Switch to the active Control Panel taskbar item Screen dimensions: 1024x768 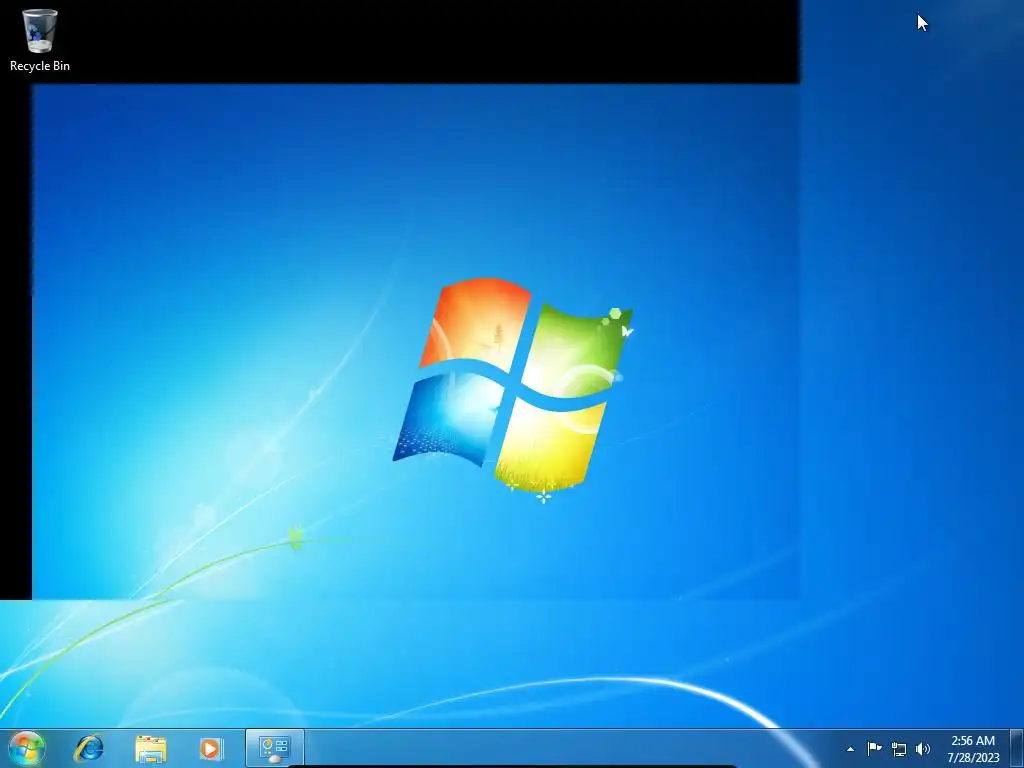[x=274, y=748]
